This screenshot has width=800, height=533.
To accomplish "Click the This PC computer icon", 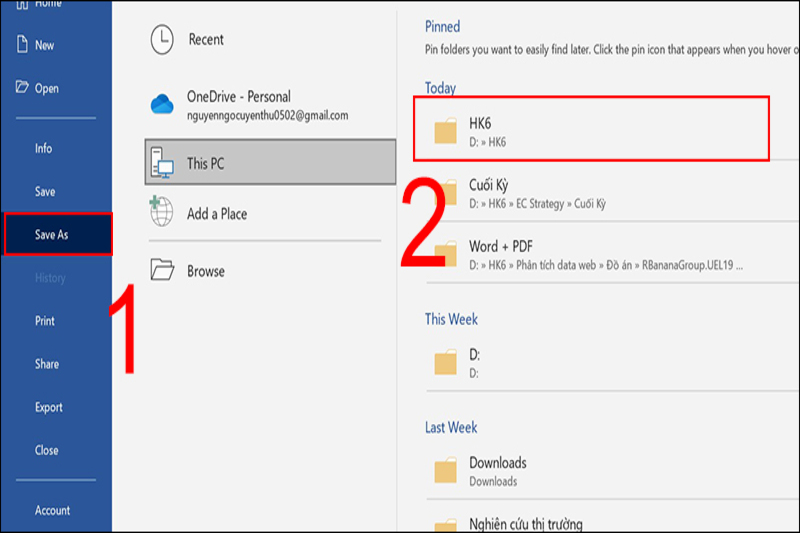I will click(x=161, y=163).
